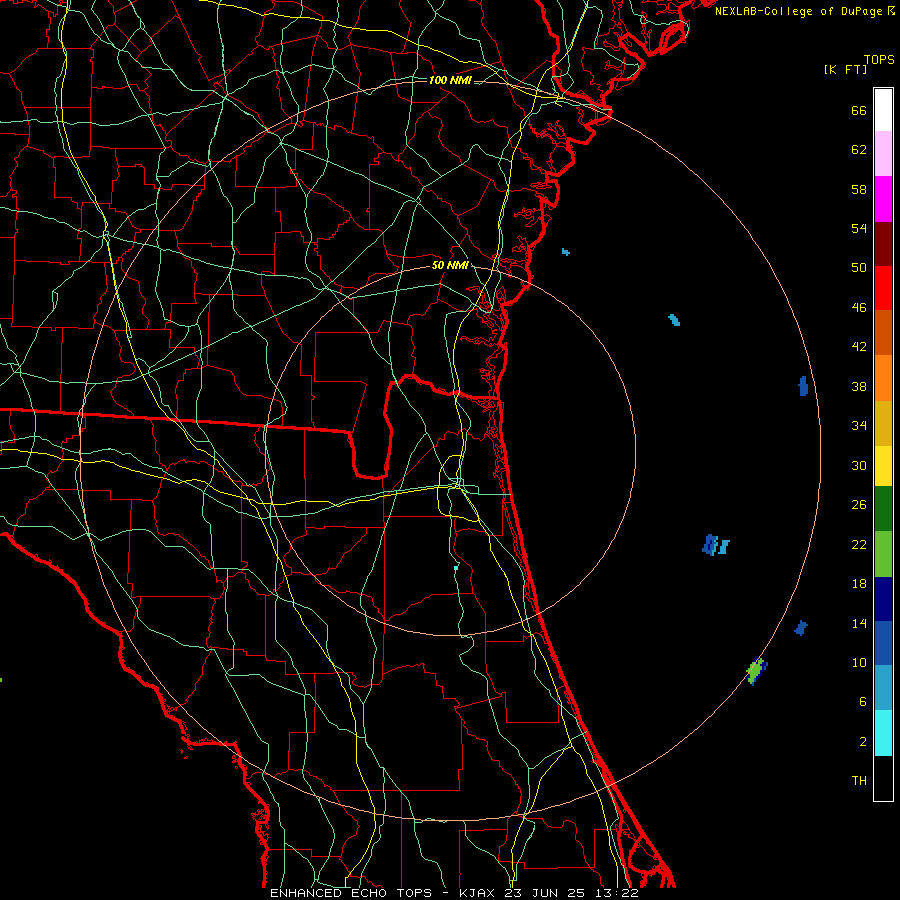Click the dark orange legend swatch
The image size is (900, 900).
(883, 333)
